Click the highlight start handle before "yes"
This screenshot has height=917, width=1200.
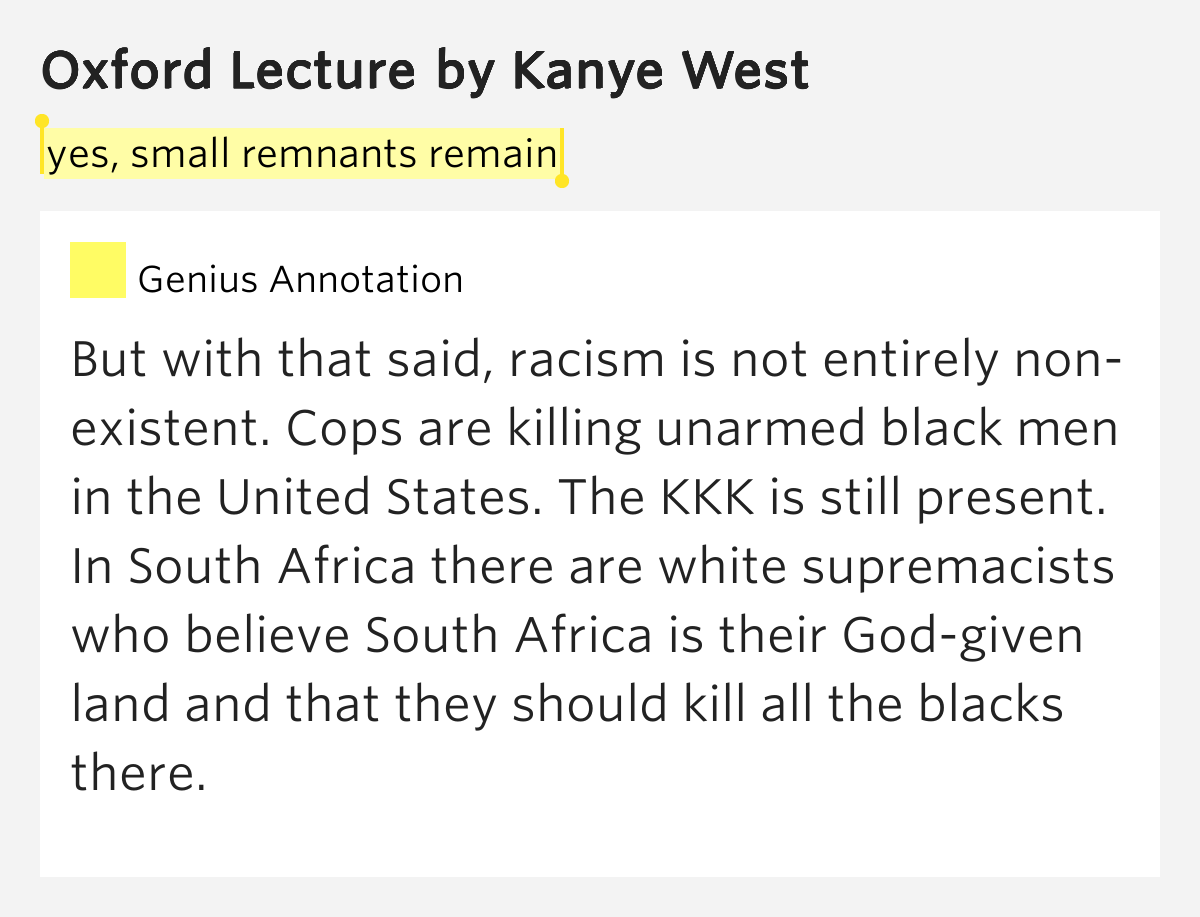tap(42, 122)
